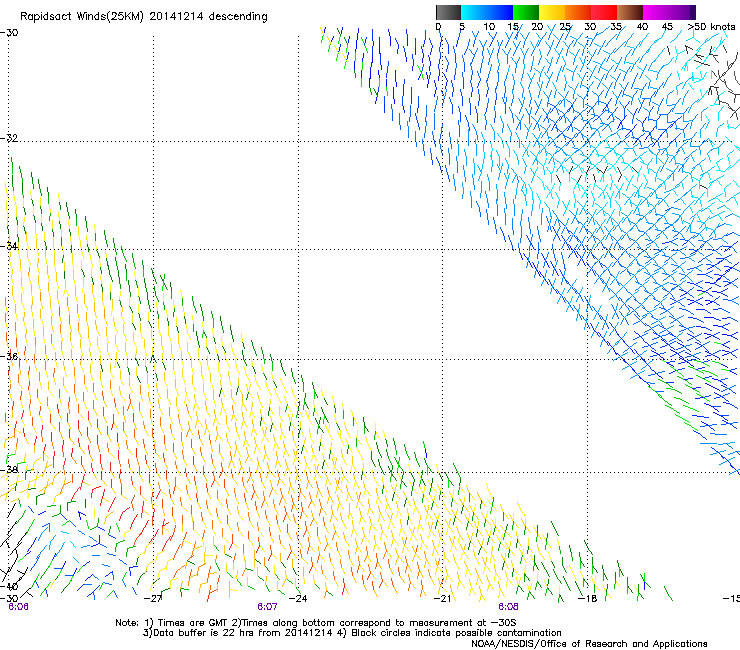
Task: Click the -21 longitude axis label
Action: point(442,599)
